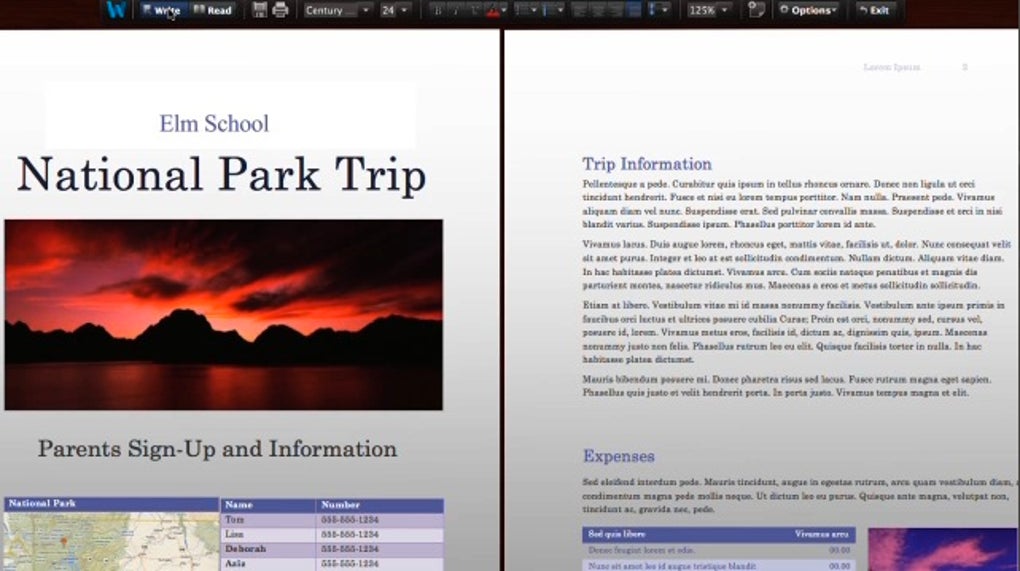Click the map thumbnail image
This screenshot has height=571, width=1020.
pyautogui.click(x=111, y=541)
